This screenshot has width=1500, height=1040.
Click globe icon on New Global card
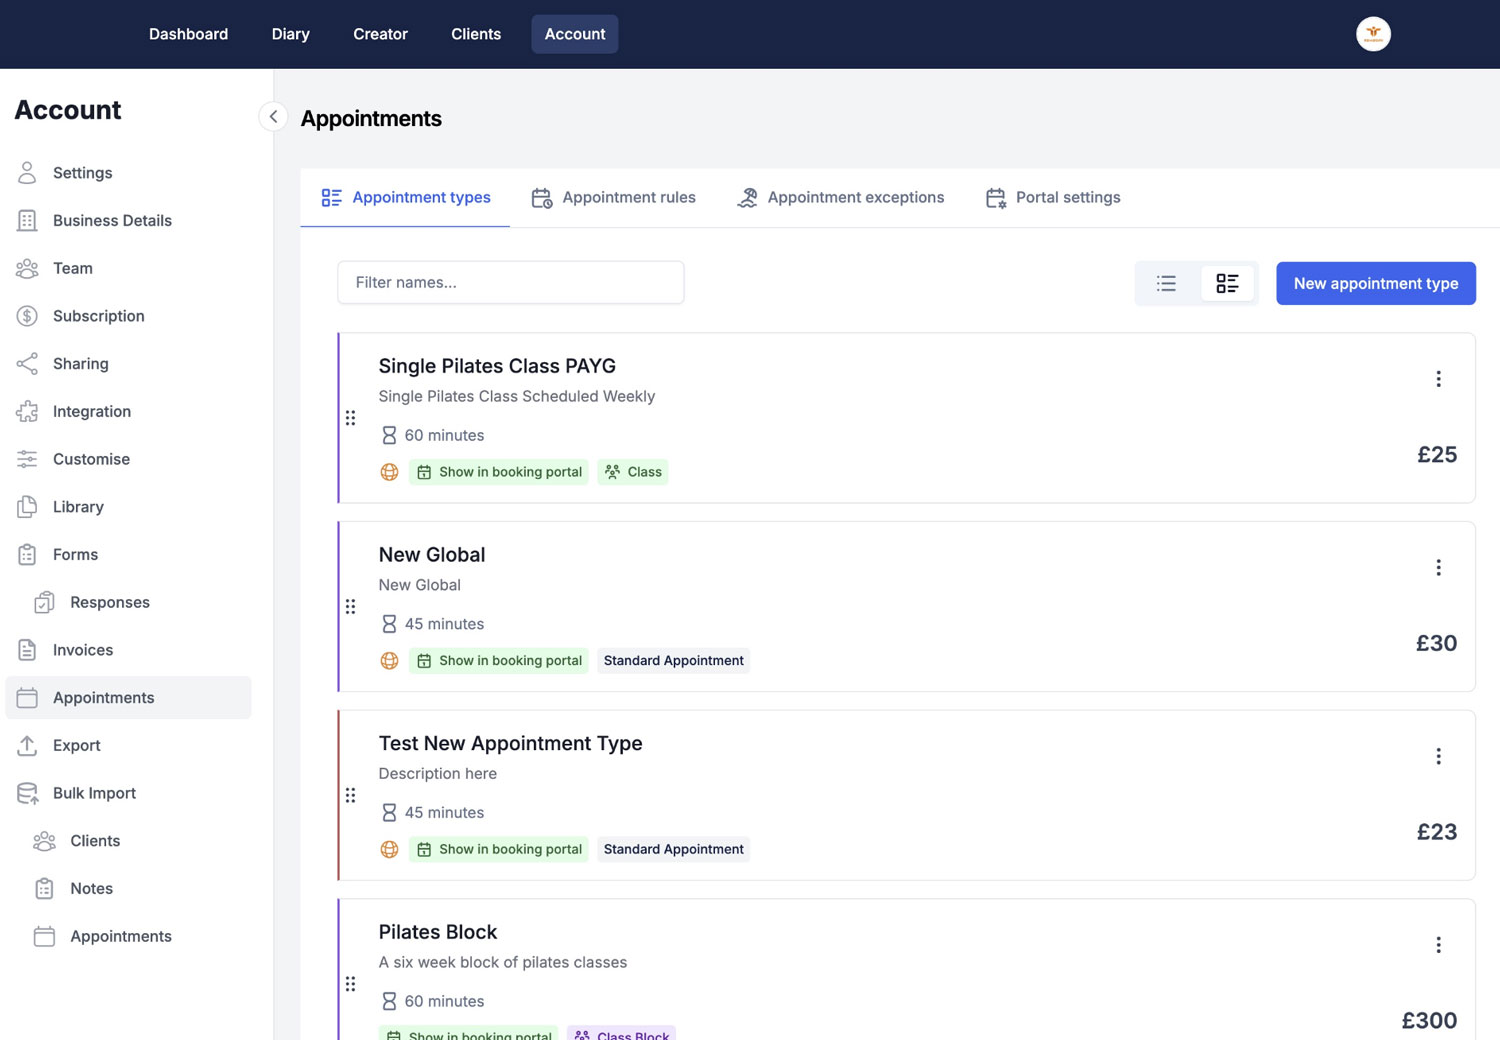390,661
